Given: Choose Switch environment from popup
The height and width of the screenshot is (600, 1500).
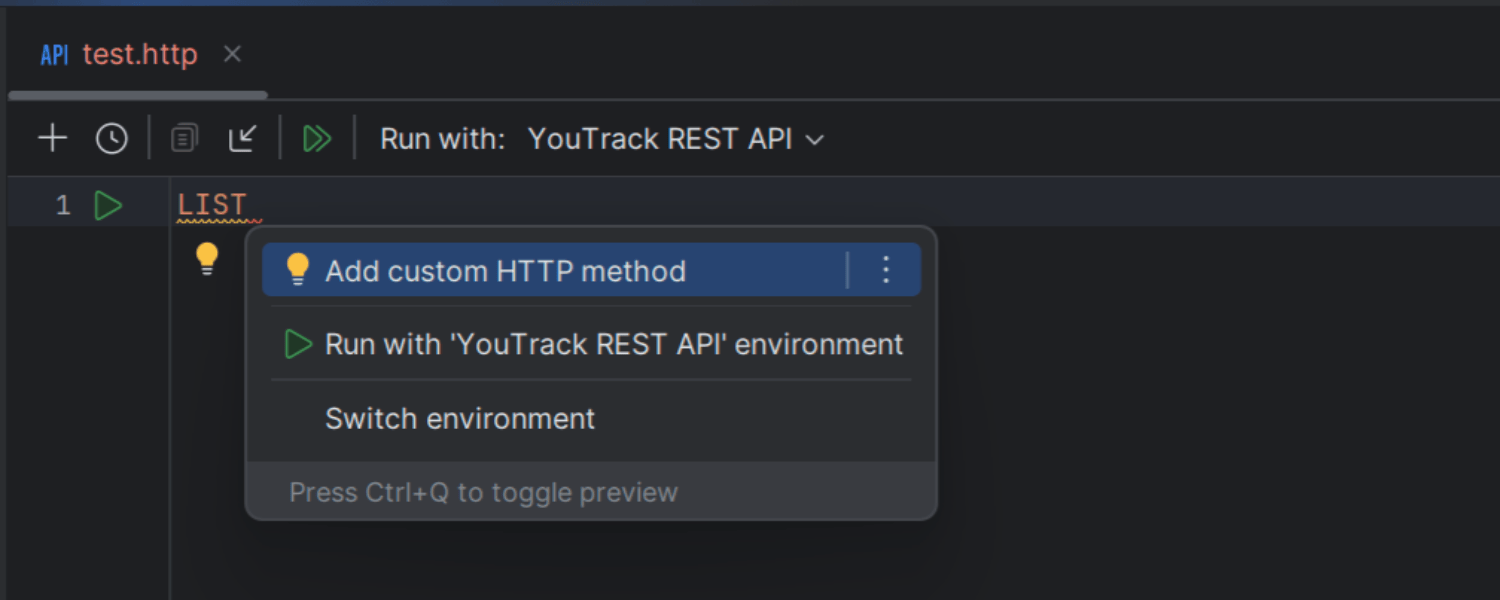Looking at the screenshot, I should tap(460, 418).
